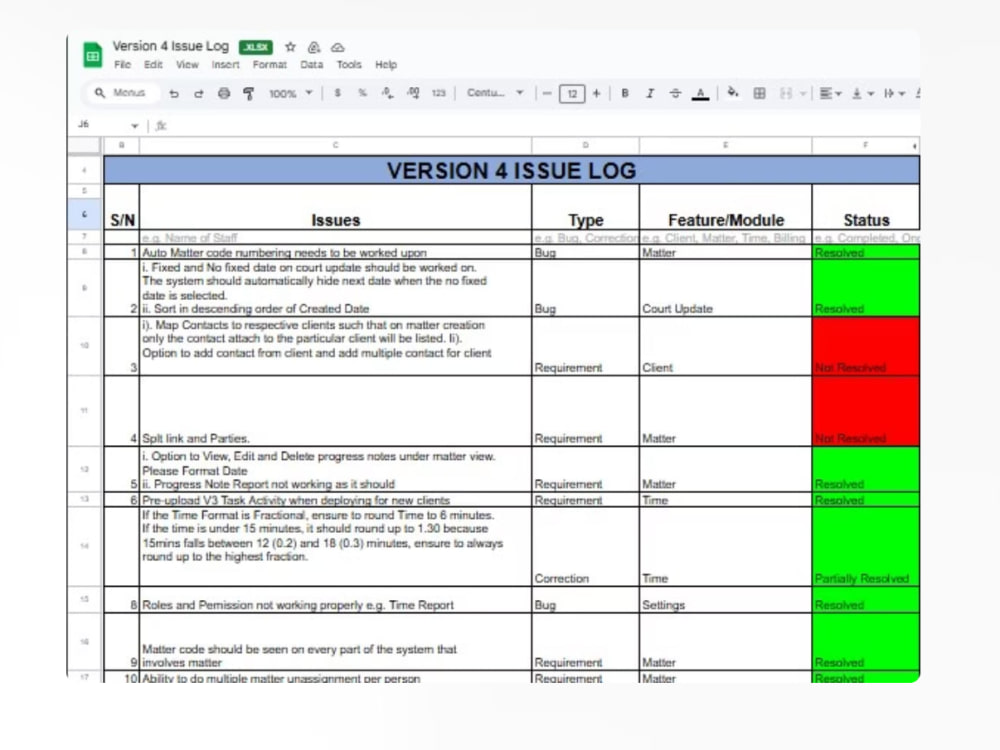
Task: Open the View menu
Action: (188, 64)
